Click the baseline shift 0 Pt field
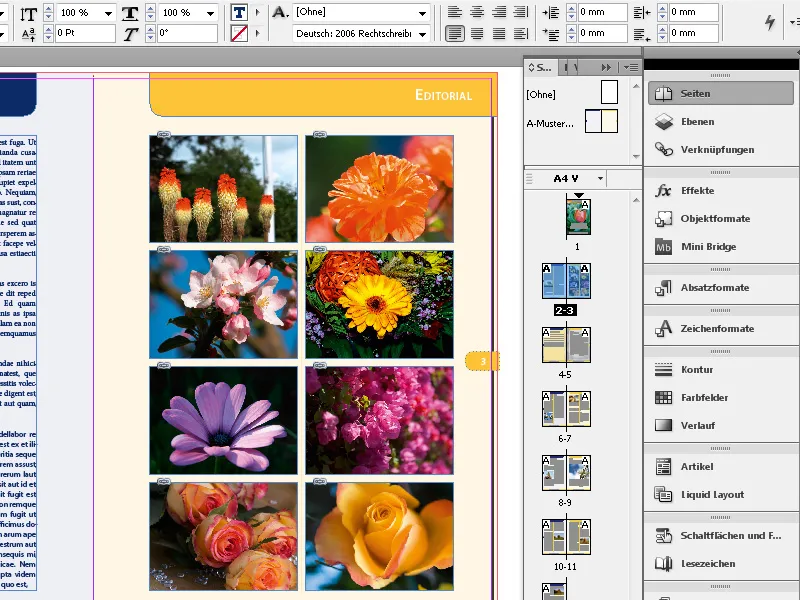This screenshot has height=600, width=800. tap(85, 33)
